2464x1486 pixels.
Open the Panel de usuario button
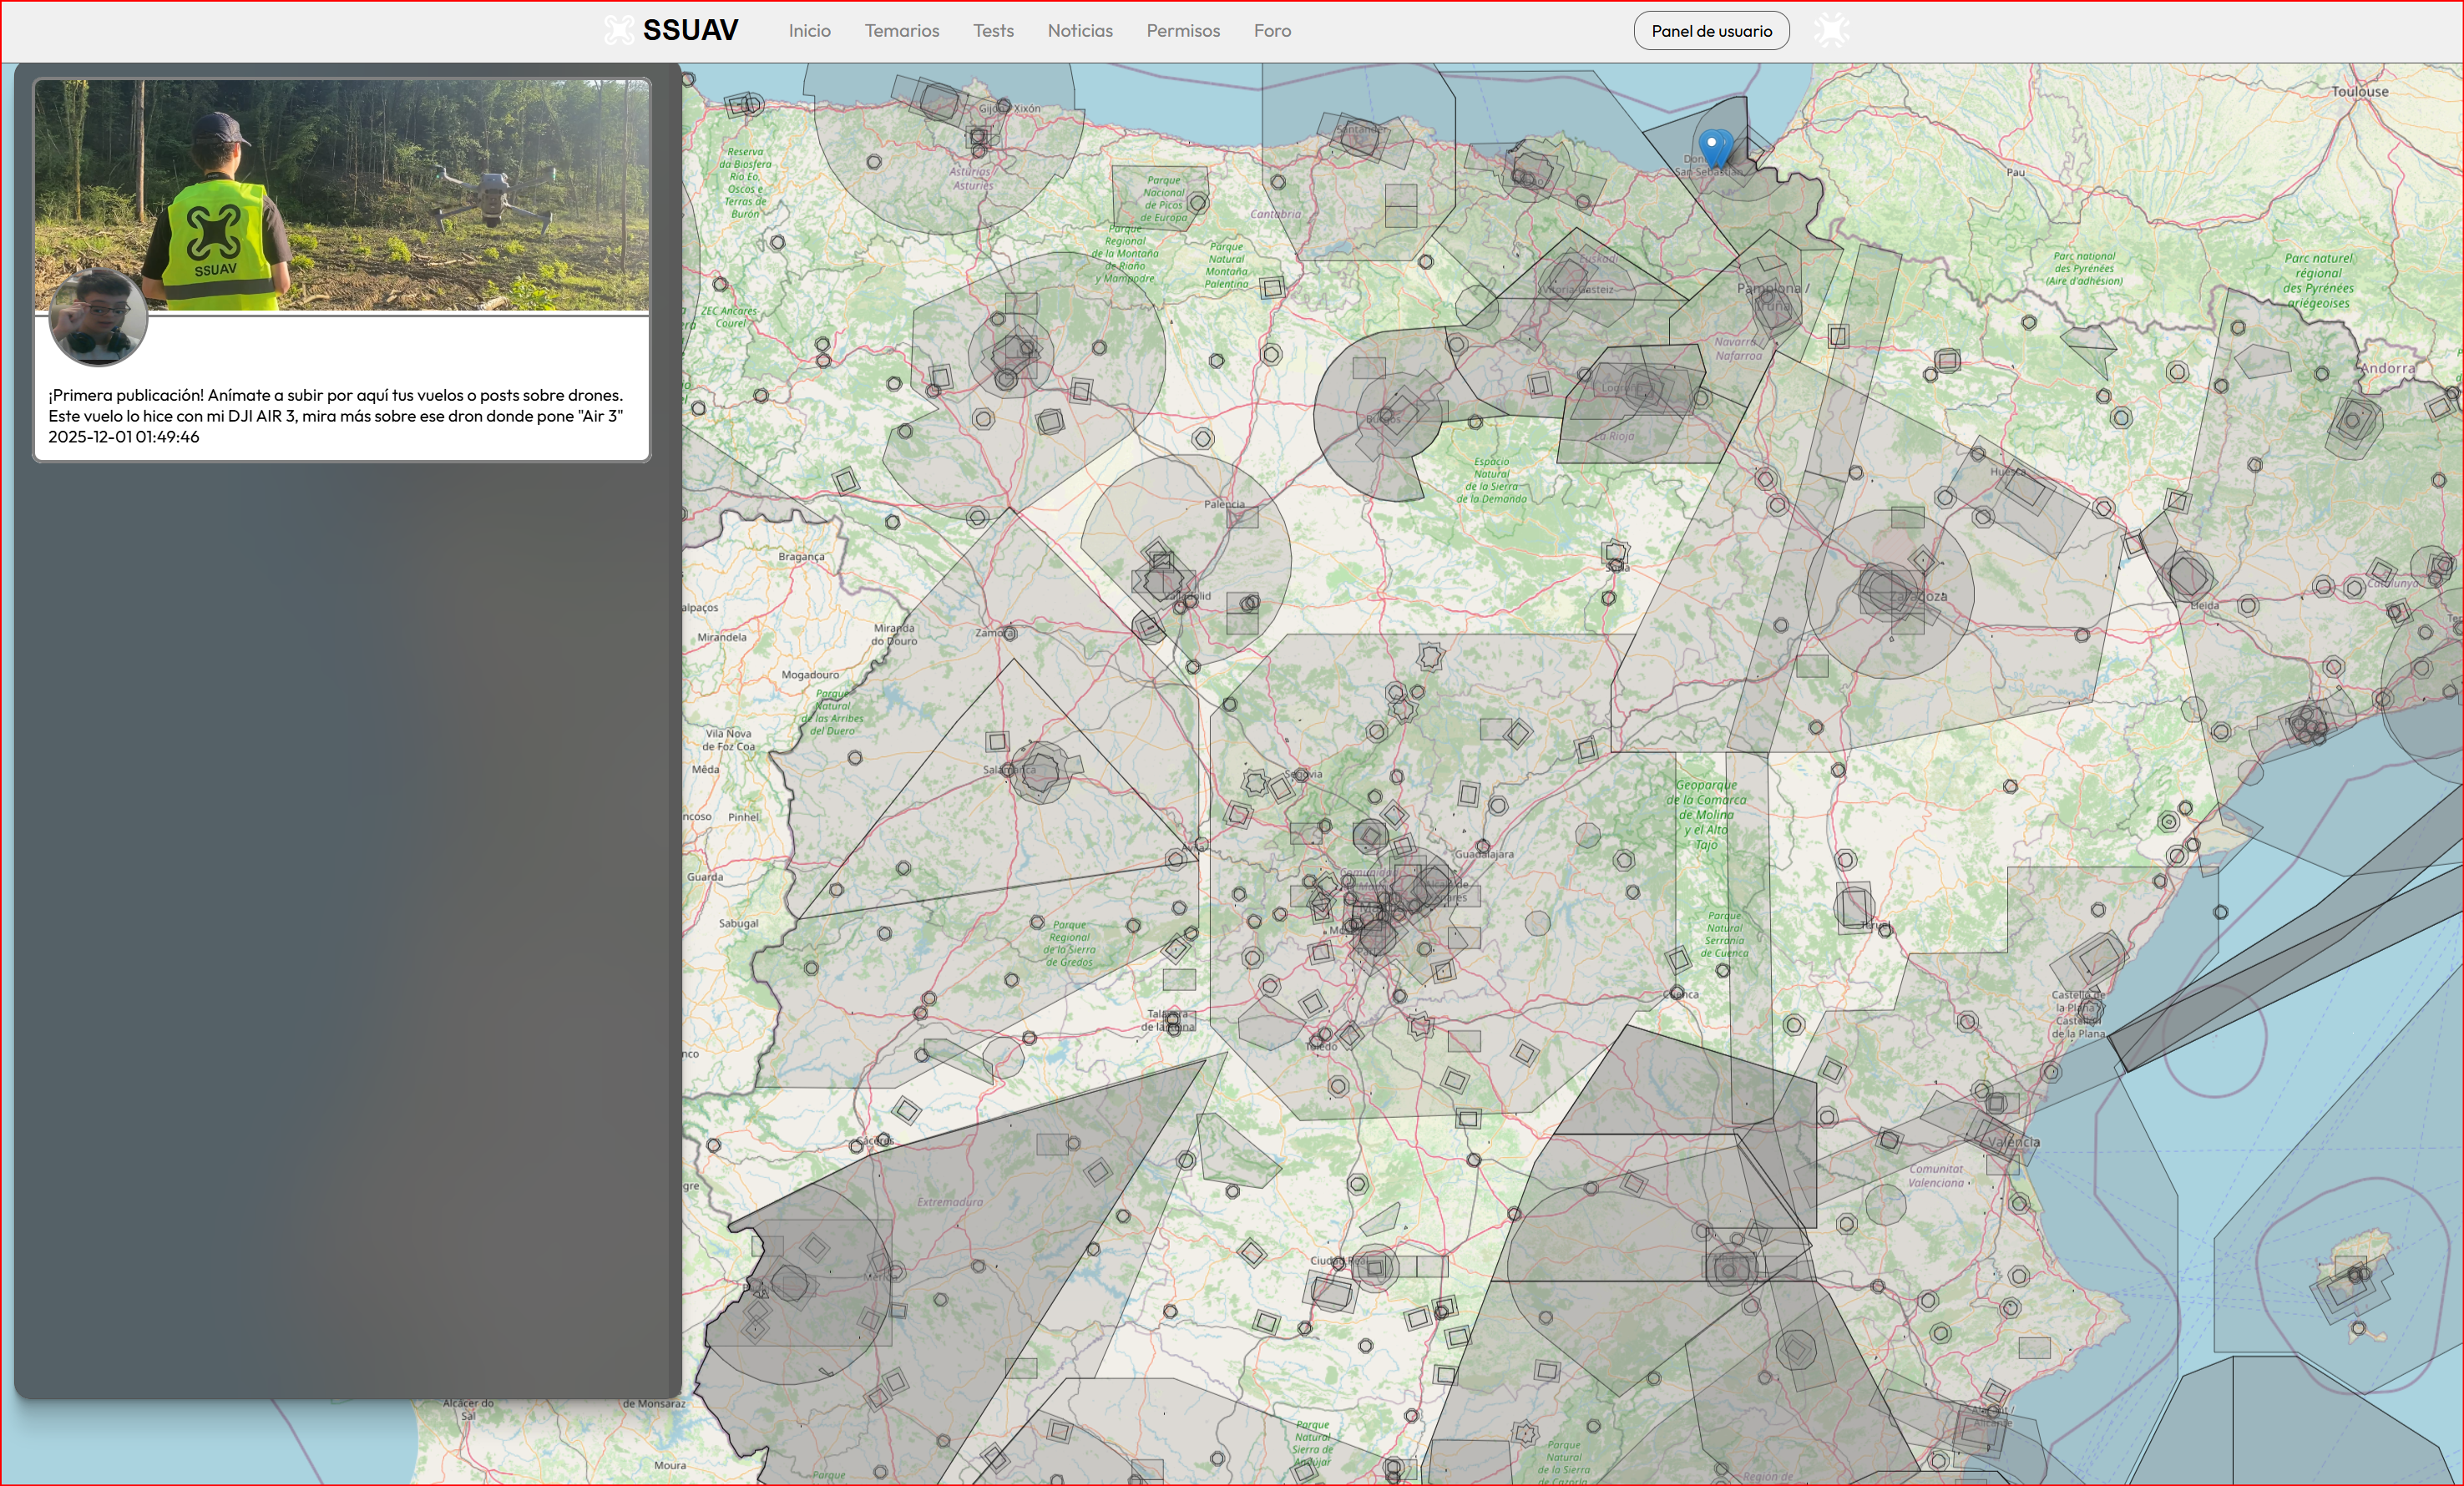(1711, 31)
